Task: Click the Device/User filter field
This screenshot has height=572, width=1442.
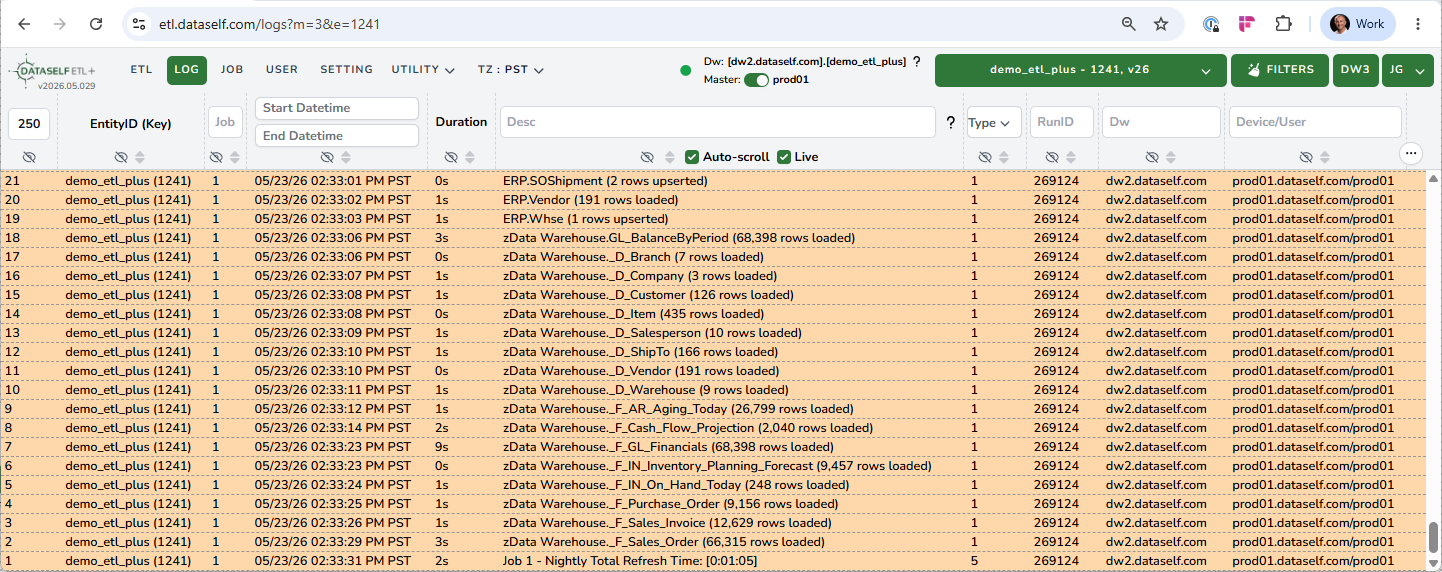Action: click(x=1315, y=122)
